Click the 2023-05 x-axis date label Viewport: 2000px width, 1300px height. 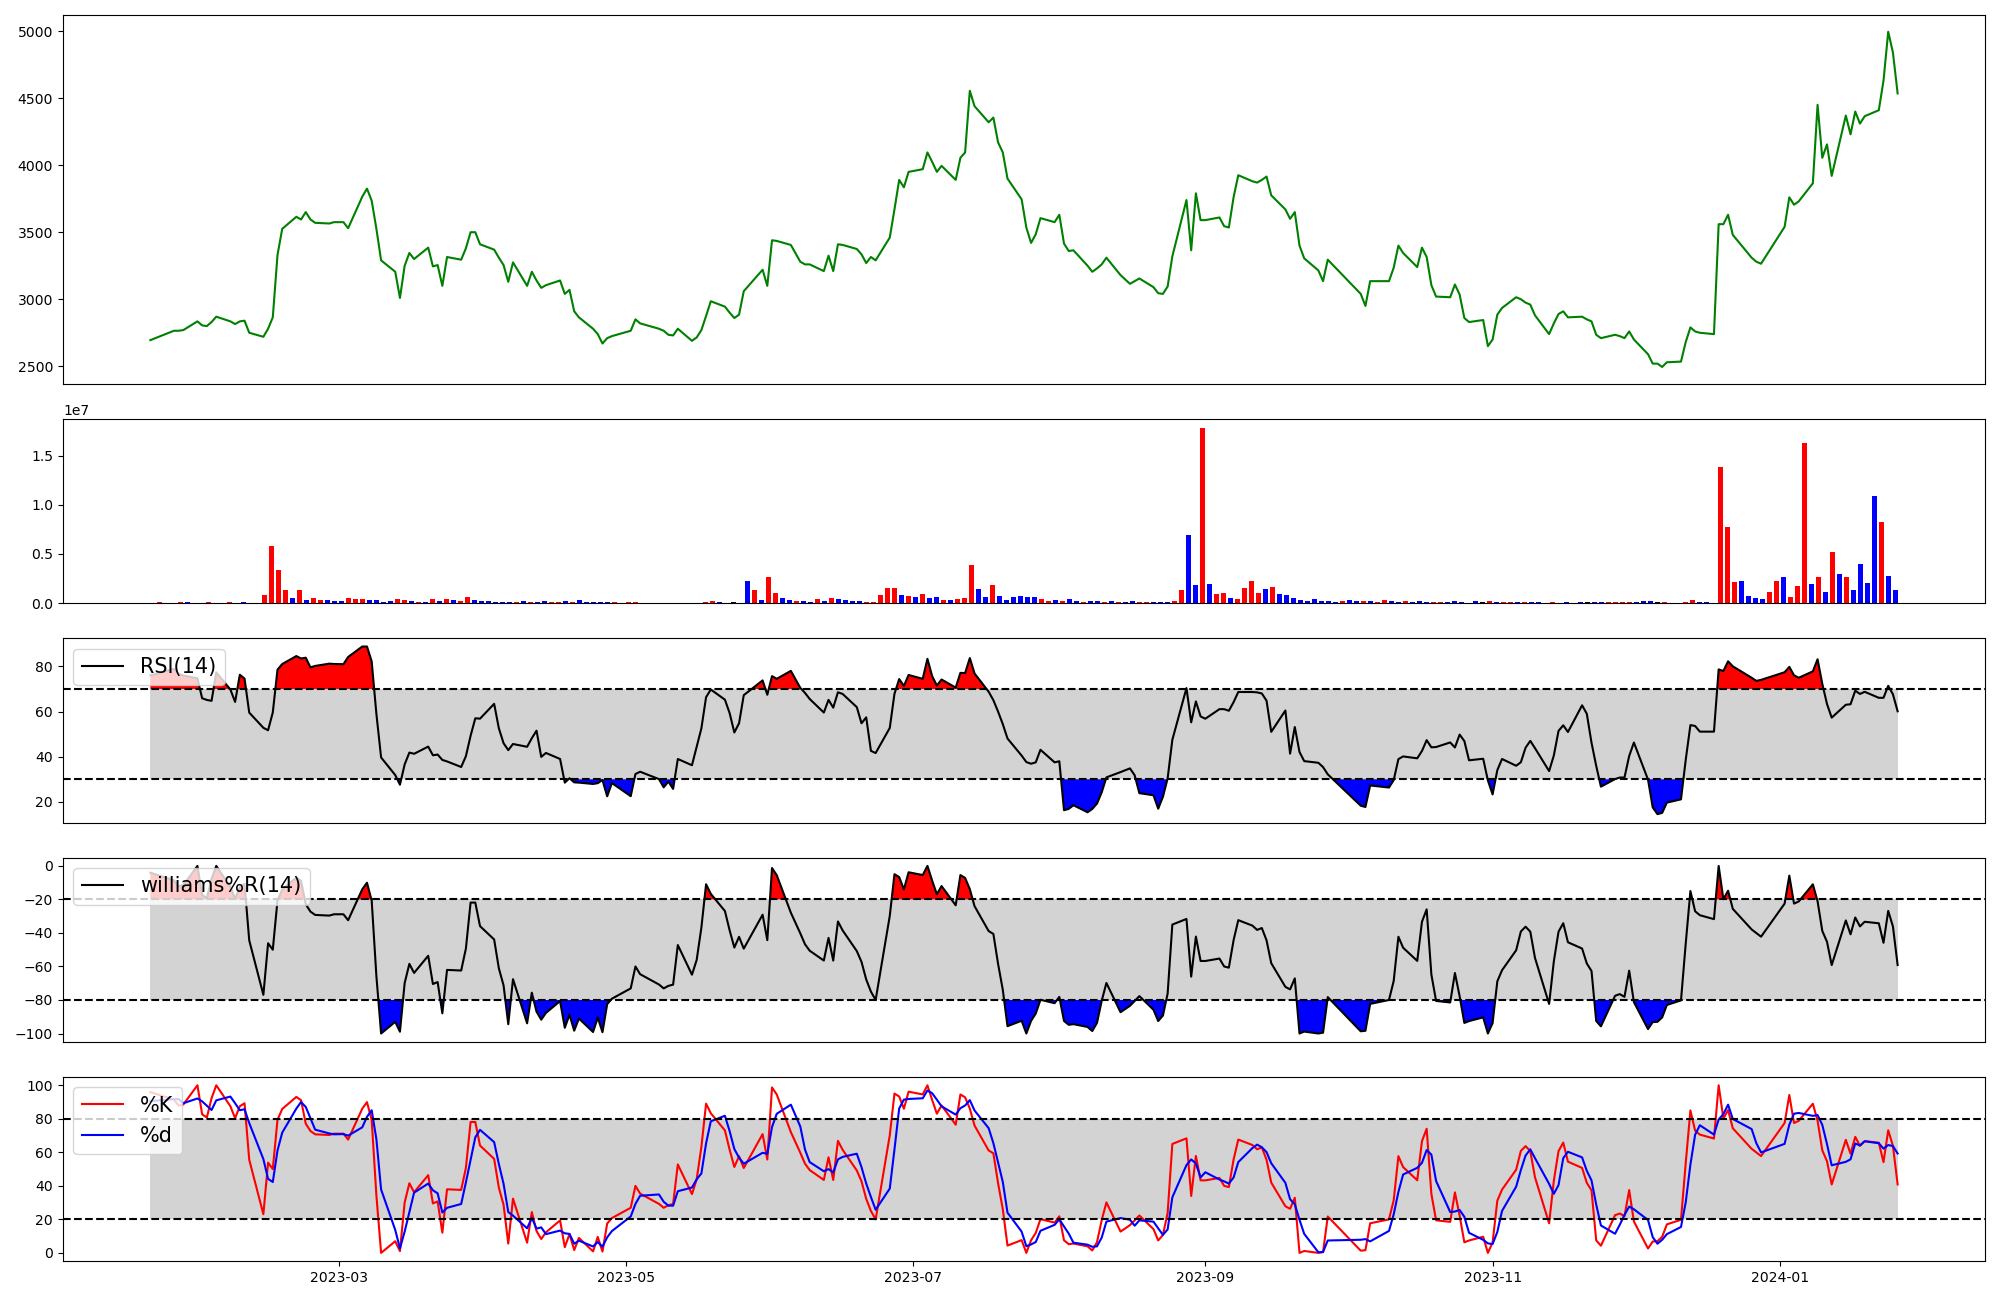[x=626, y=1277]
